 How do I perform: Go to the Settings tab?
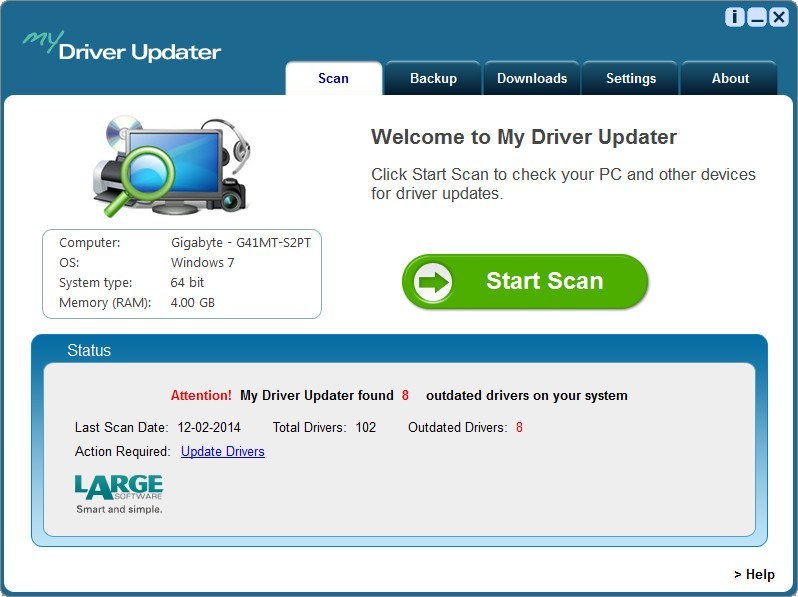click(x=631, y=78)
